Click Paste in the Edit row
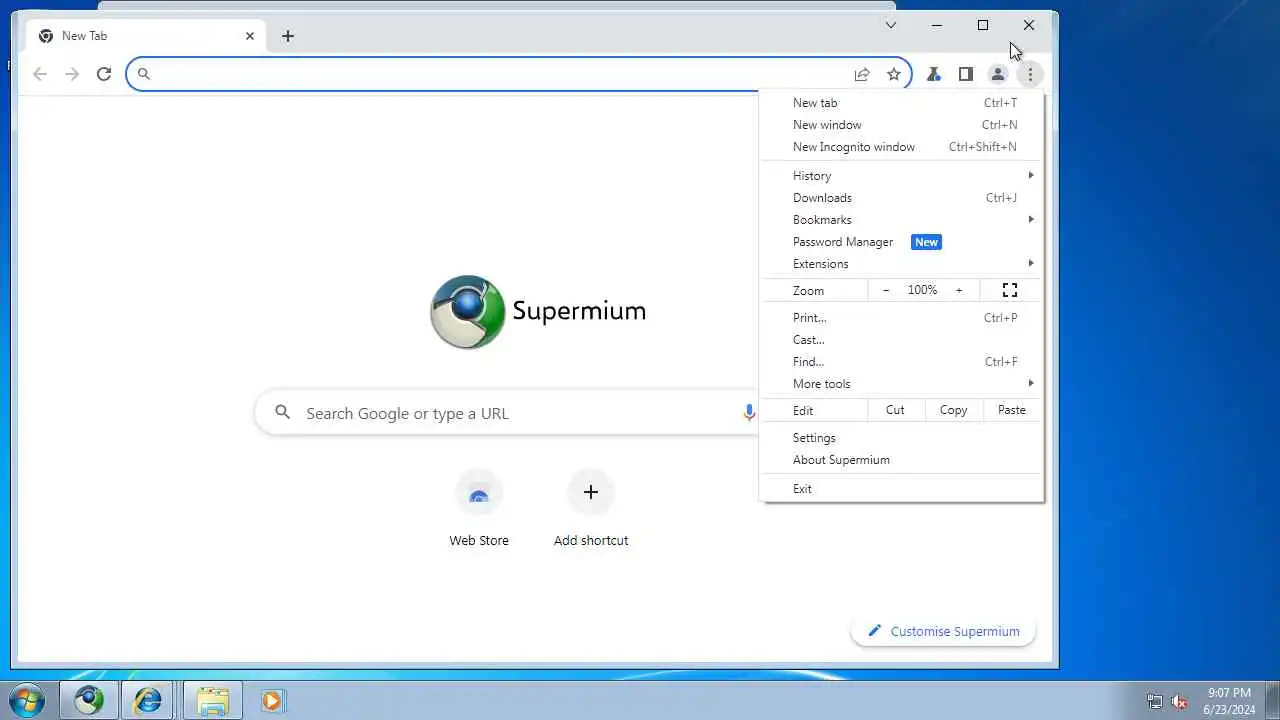1280x720 pixels. point(1012,410)
